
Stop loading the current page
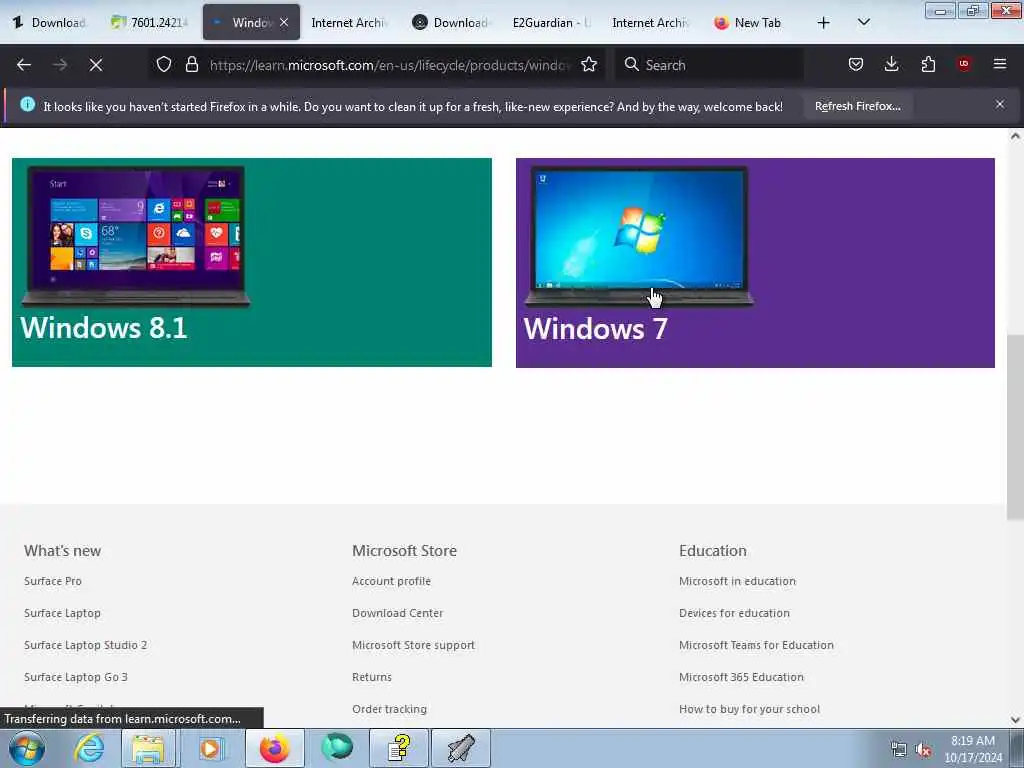[x=96, y=65]
